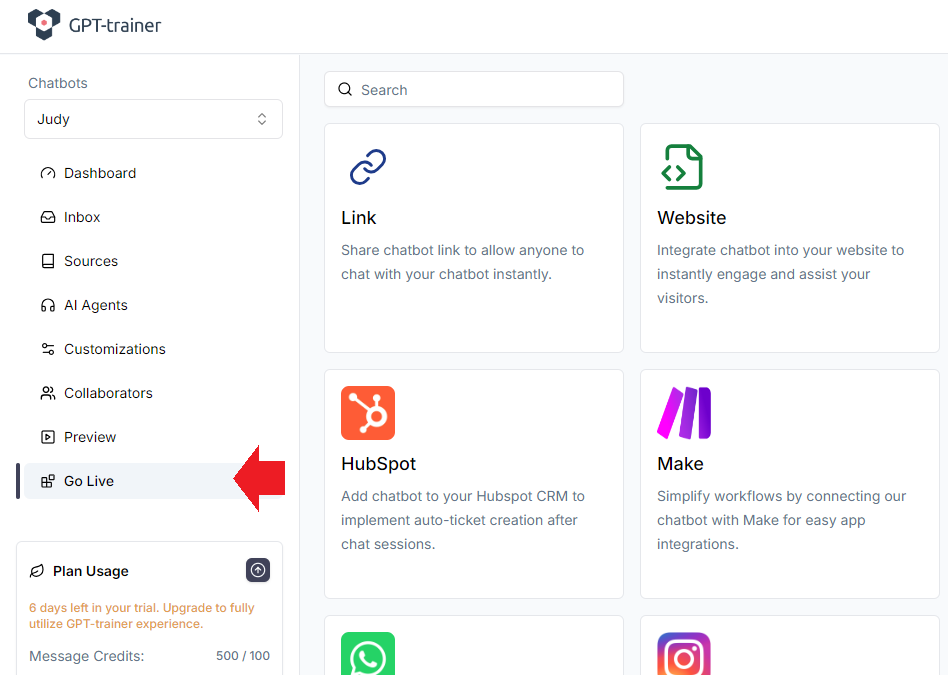Click the AI Agents headset icon
Viewport: 948px width, 675px height.
tap(48, 305)
